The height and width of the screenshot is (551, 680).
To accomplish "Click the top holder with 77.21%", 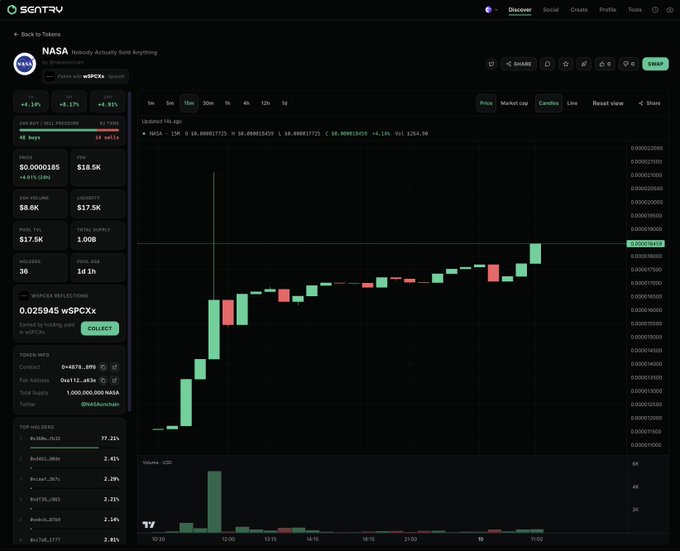I will [x=69, y=442].
